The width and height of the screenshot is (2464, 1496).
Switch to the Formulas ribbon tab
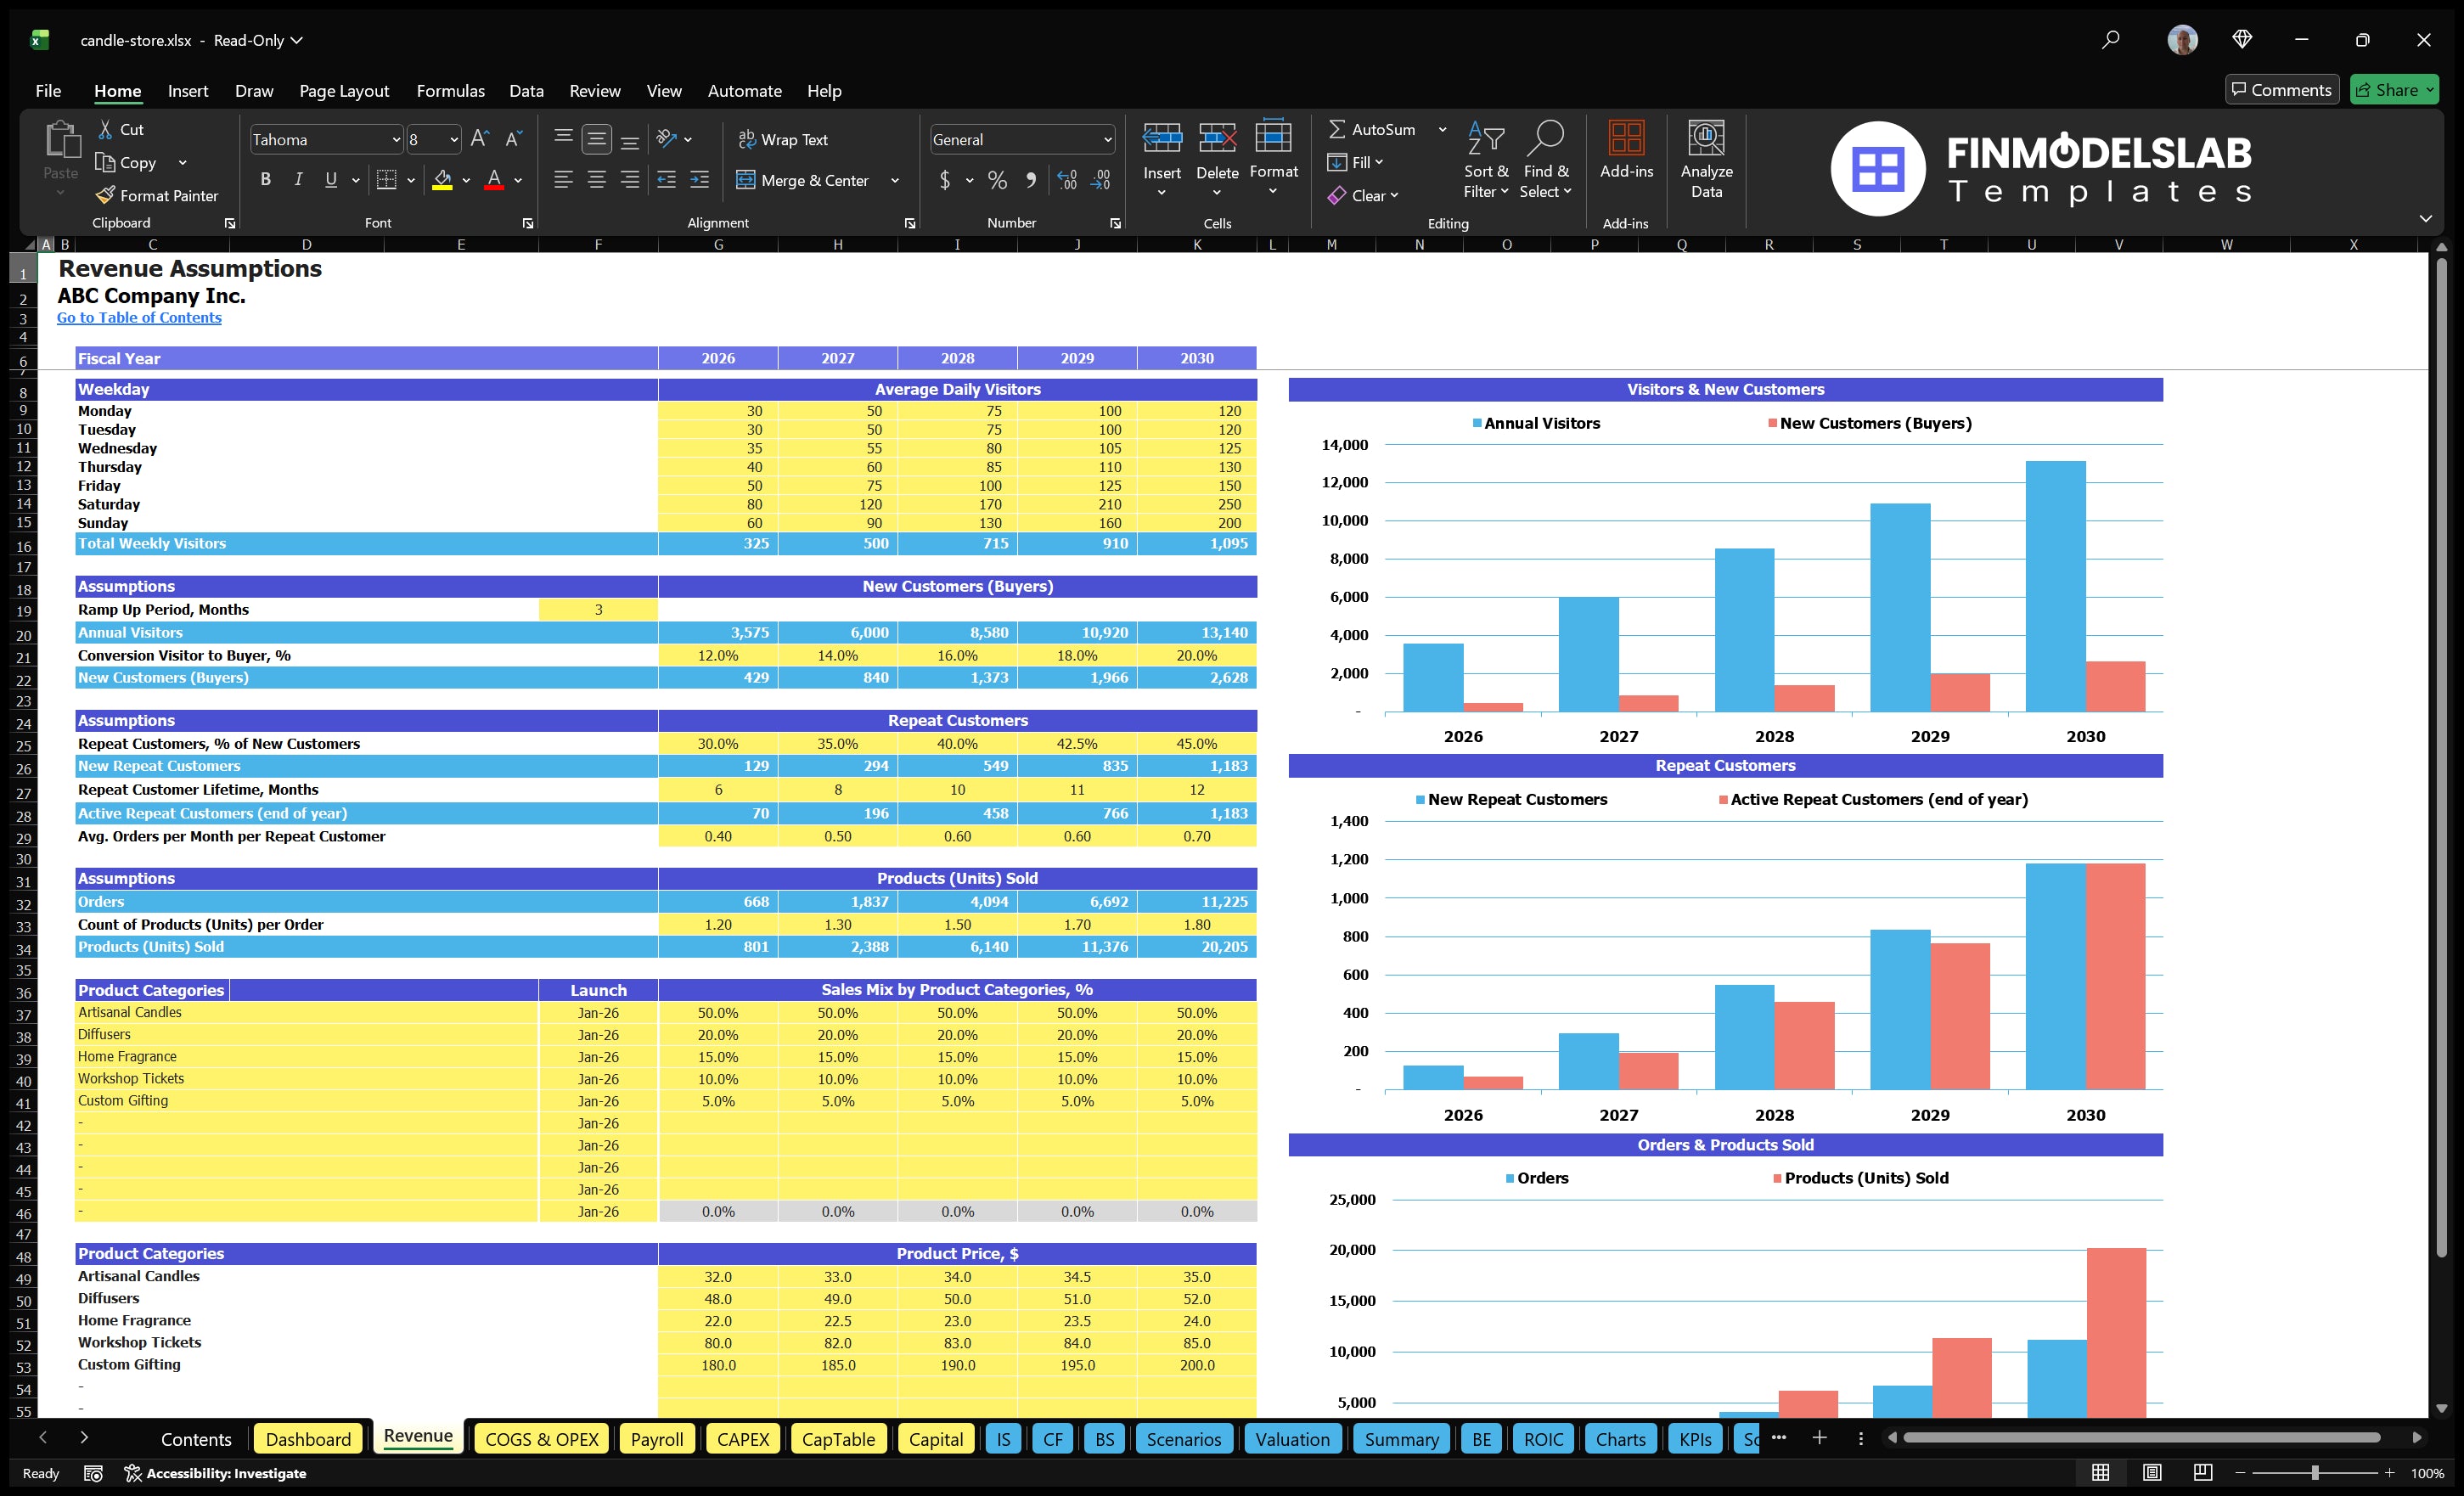point(450,90)
